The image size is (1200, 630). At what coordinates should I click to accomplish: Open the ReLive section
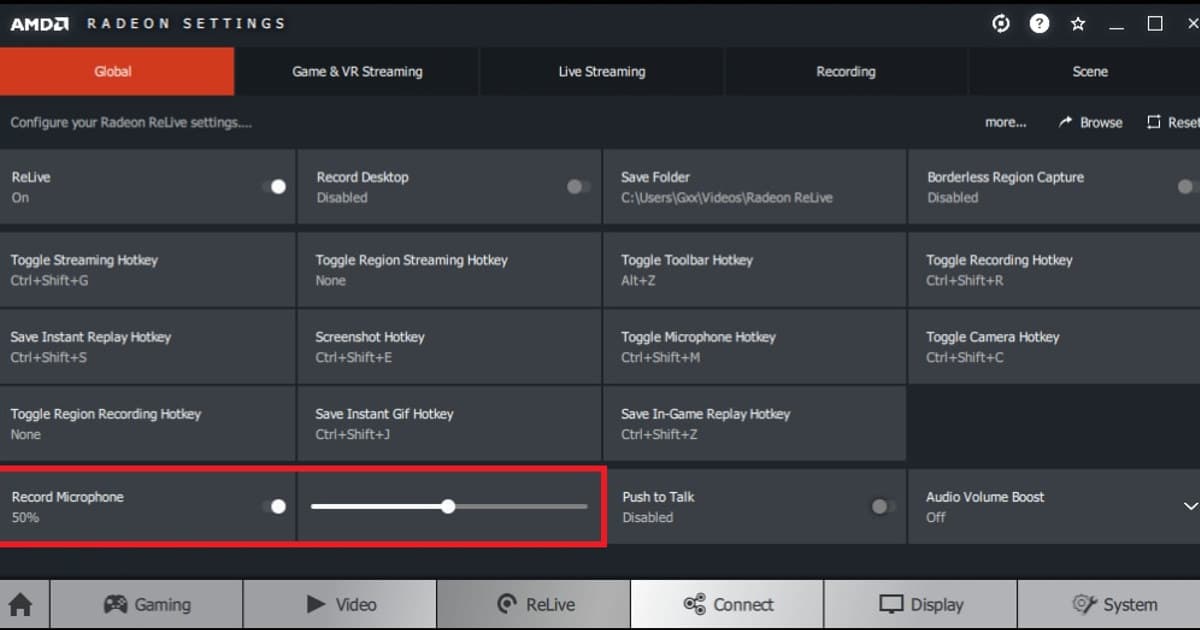click(x=534, y=605)
